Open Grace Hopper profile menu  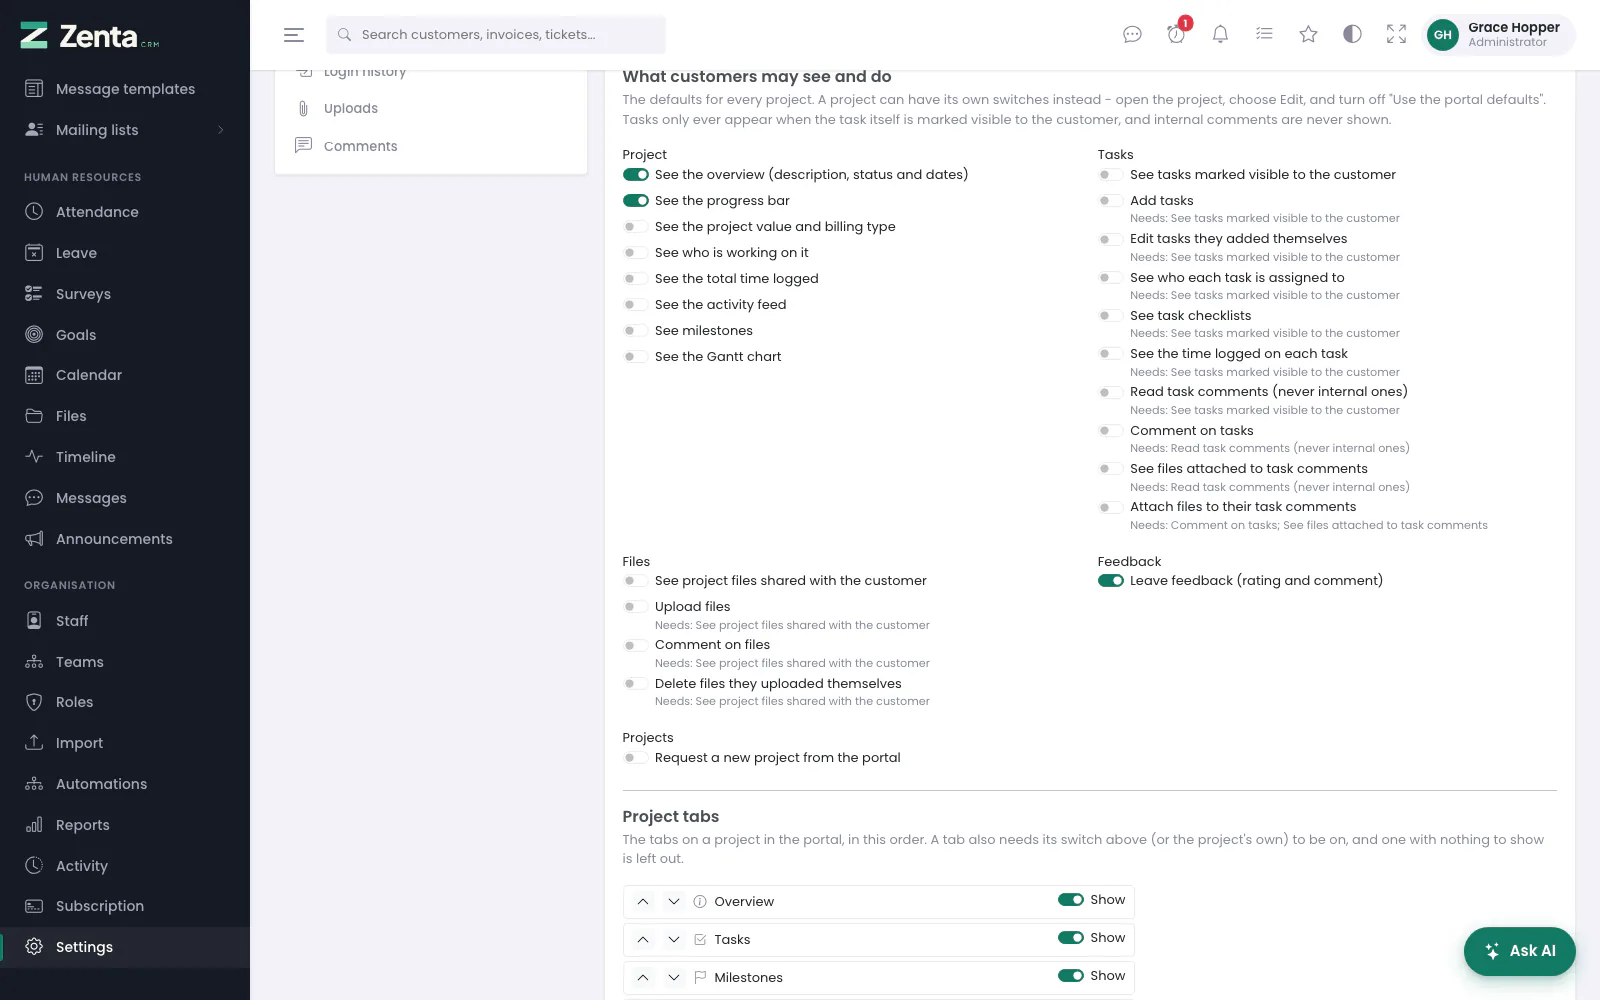tap(1498, 35)
